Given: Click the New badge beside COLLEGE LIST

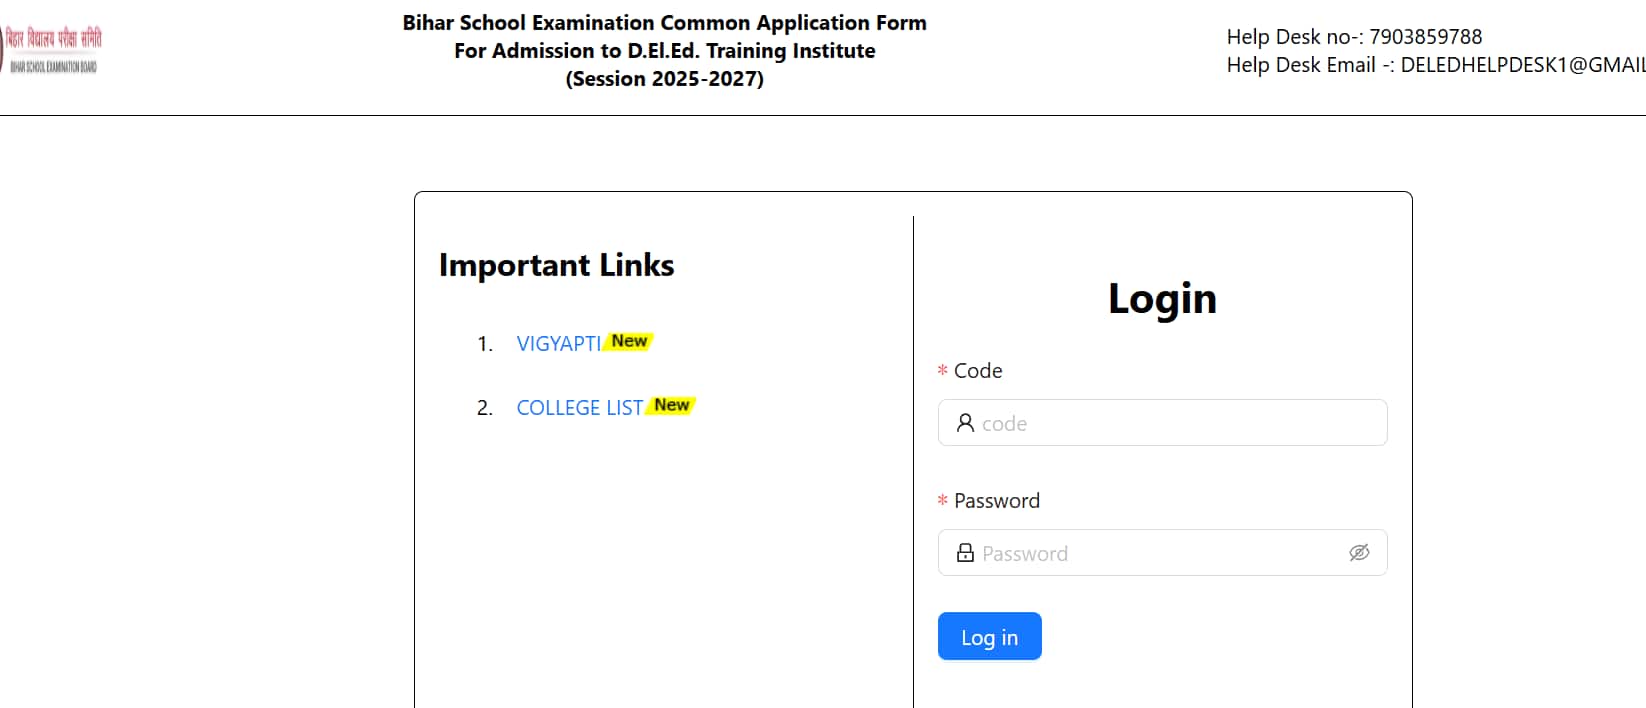Looking at the screenshot, I should [671, 405].
